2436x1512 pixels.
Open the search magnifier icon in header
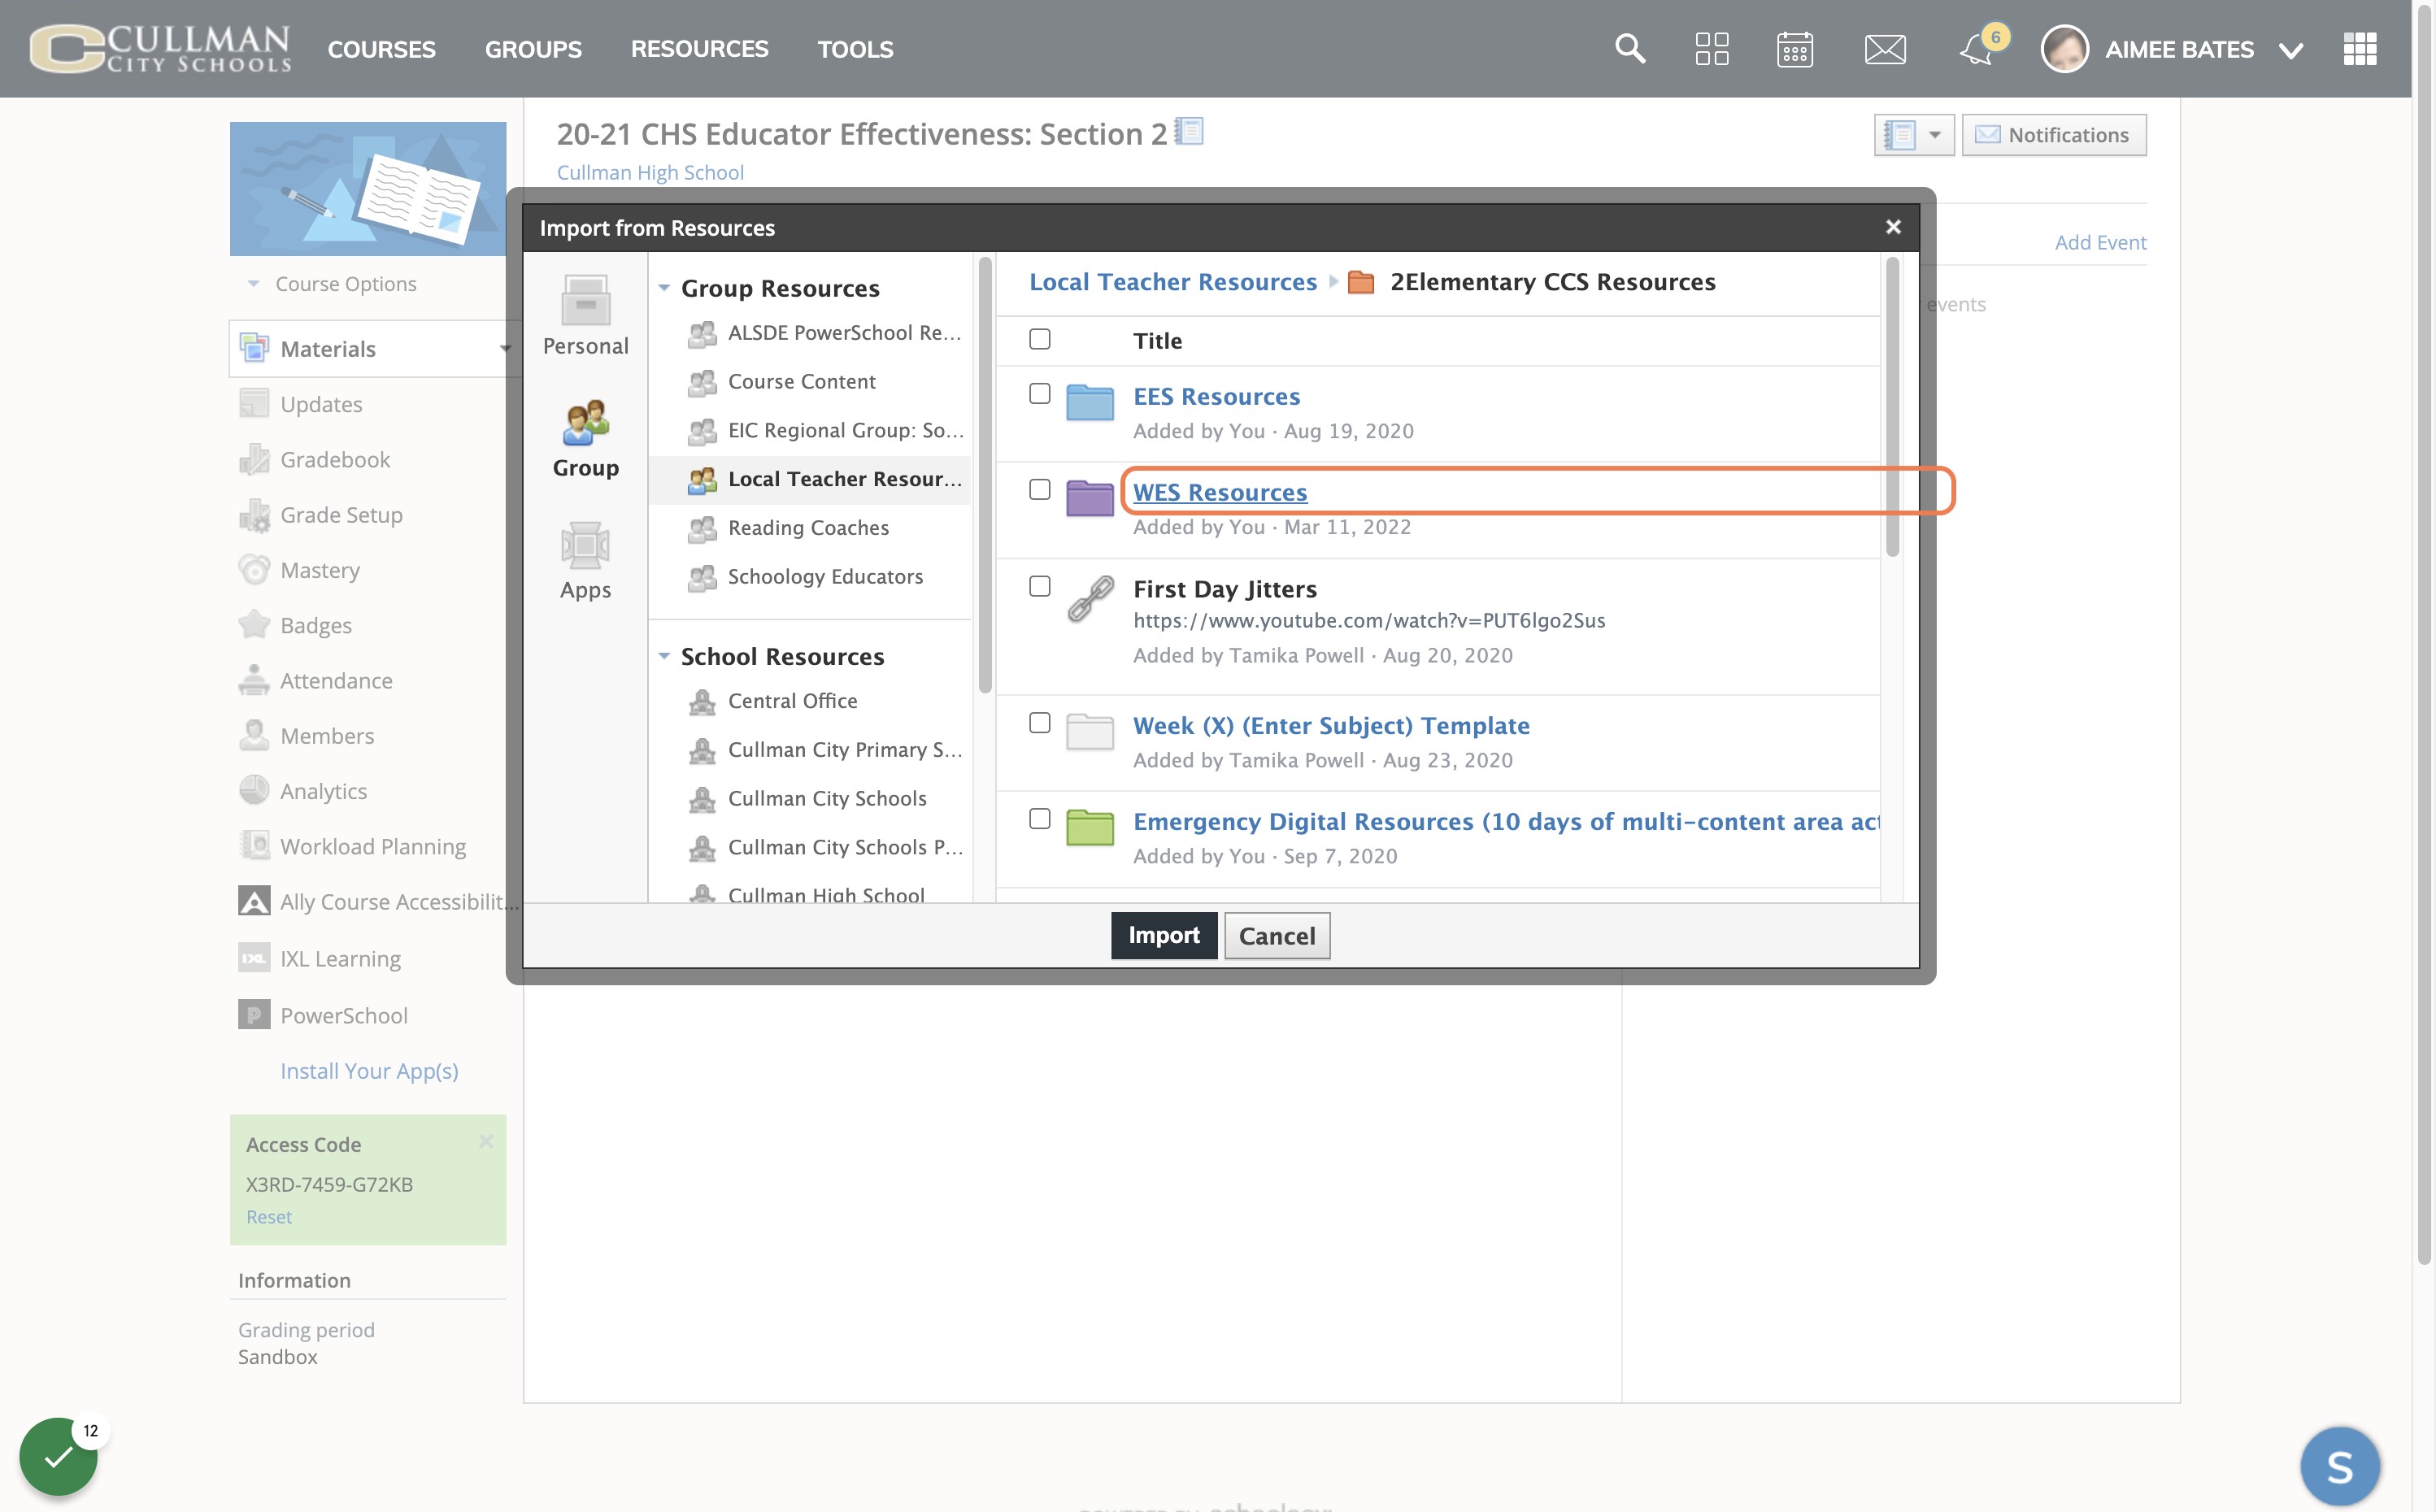click(x=1630, y=48)
